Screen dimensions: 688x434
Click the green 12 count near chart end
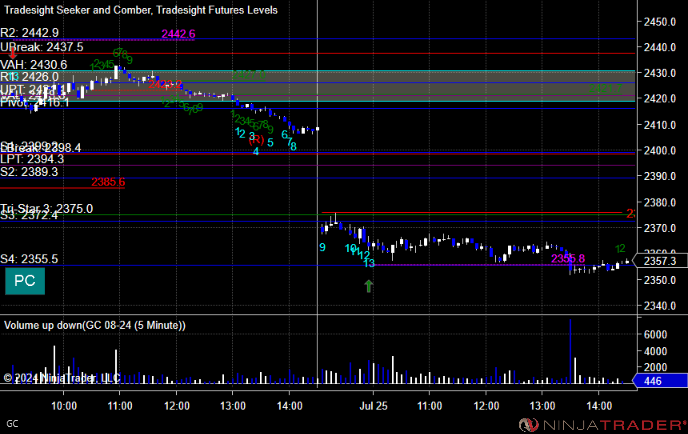tap(620, 249)
